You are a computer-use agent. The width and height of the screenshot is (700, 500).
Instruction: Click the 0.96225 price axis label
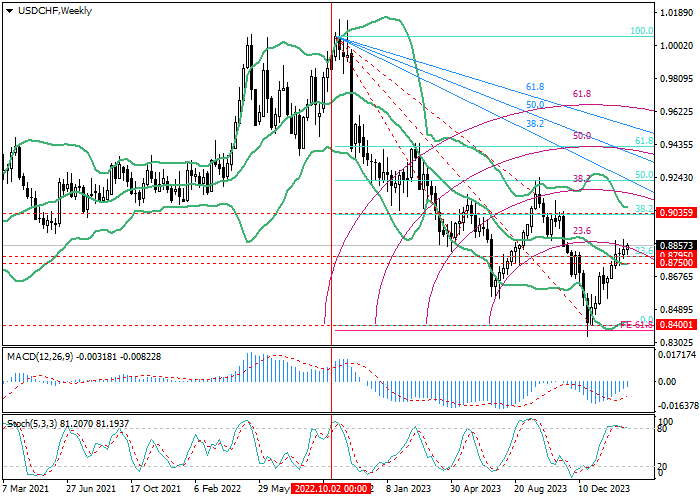[x=676, y=112]
